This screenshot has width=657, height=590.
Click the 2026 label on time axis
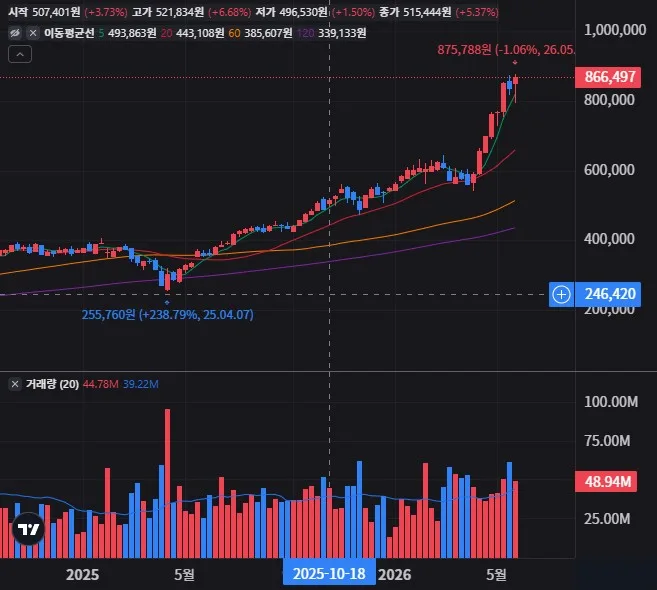point(394,574)
